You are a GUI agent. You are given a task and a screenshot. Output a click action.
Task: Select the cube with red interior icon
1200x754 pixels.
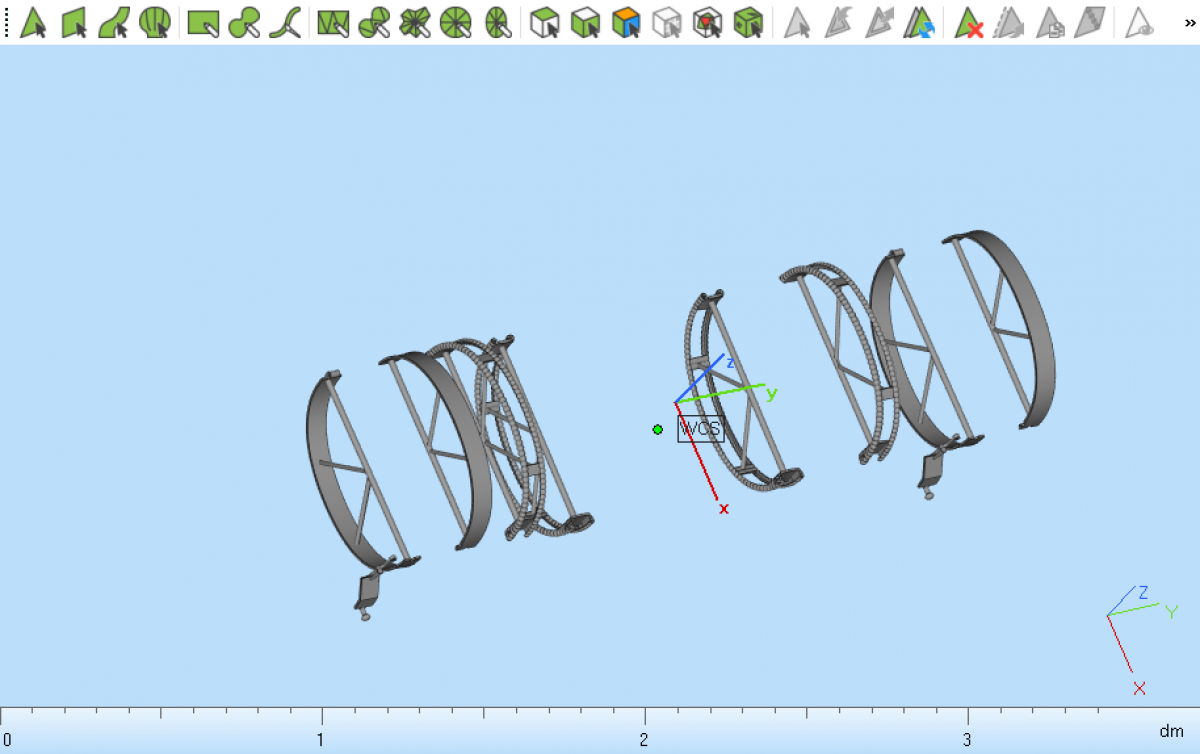point(708,22)
